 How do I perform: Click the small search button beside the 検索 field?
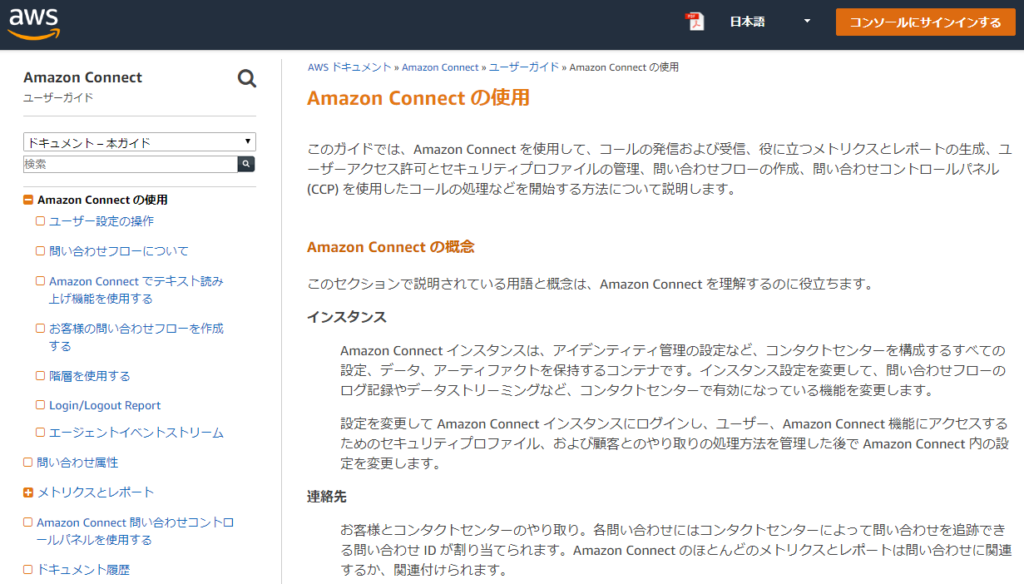(x=246, y=164)
